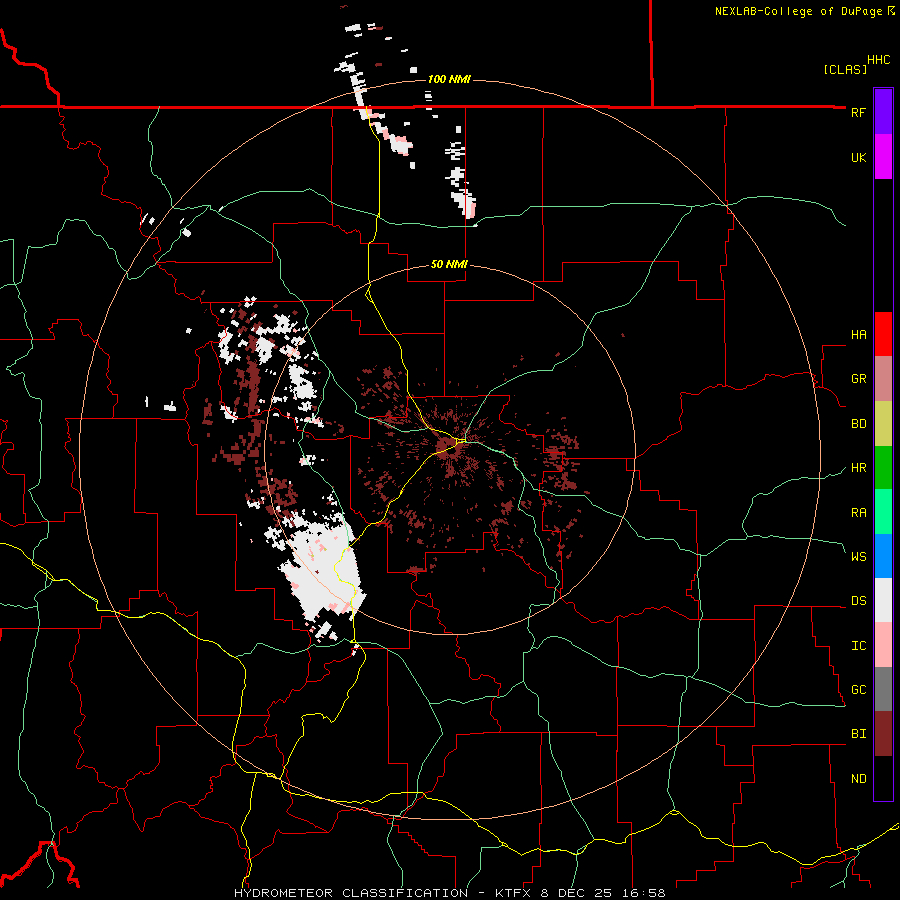The width and height of the screenshot is (900, 900).
Task: Click the DS white legend color swatch
Action: [x=883, y=600]
